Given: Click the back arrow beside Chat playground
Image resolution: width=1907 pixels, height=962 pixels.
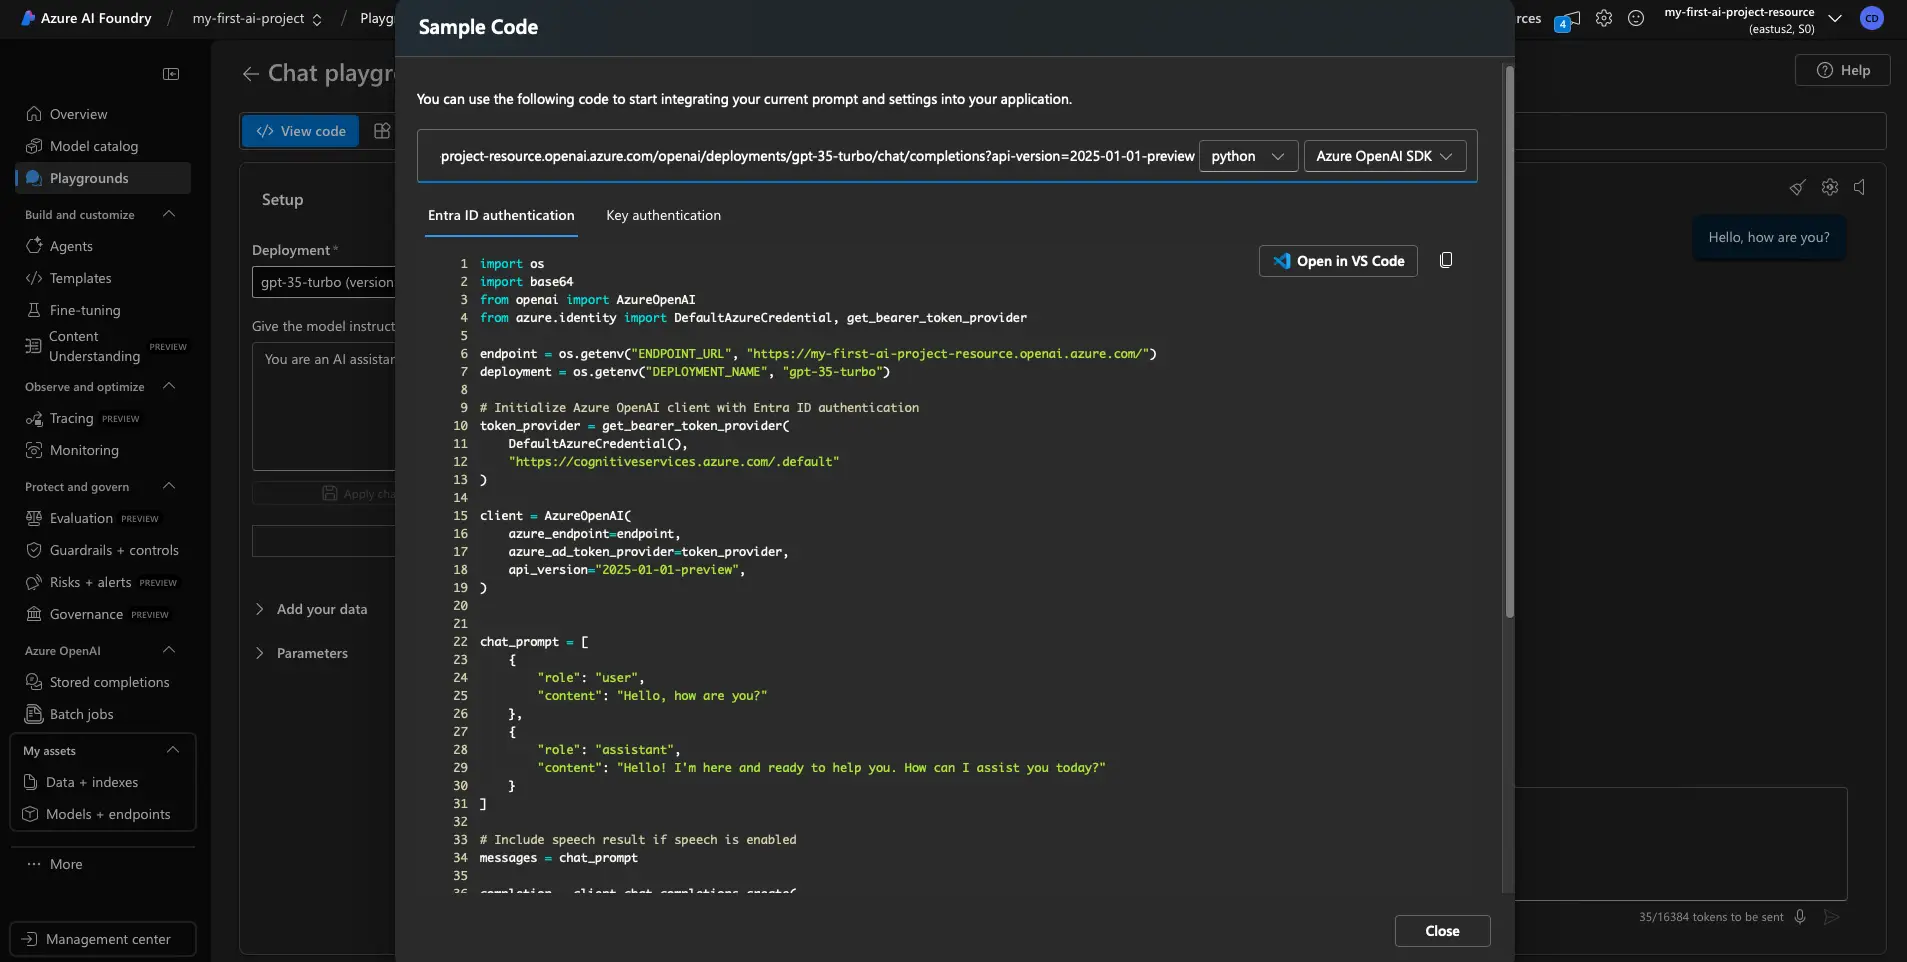Looking at the screenshot, I should click(250, 74).
